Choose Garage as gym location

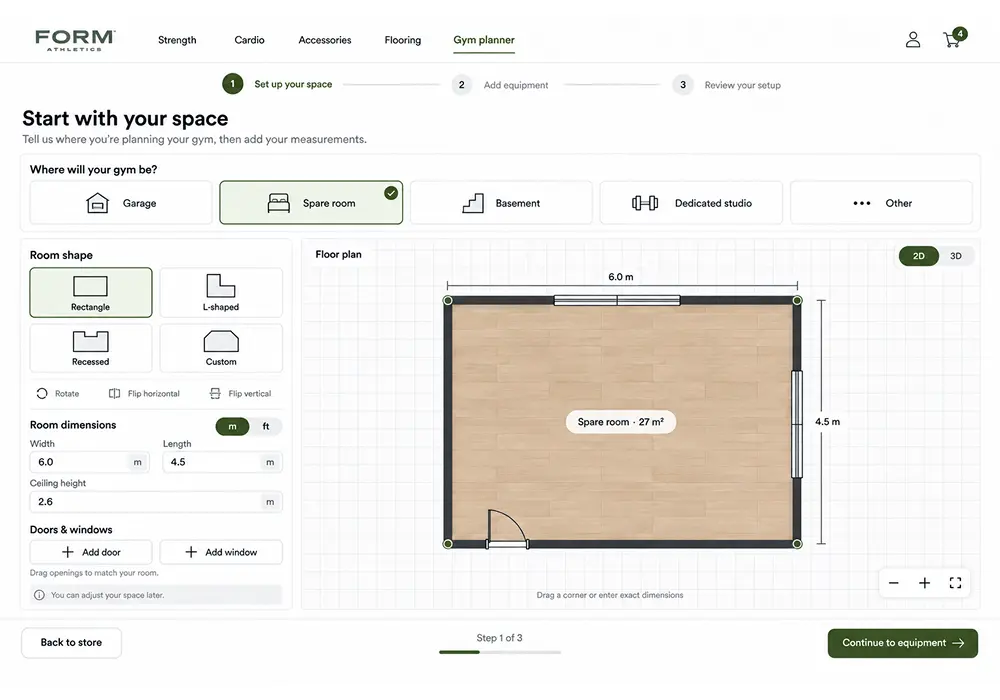click(121, 203)
